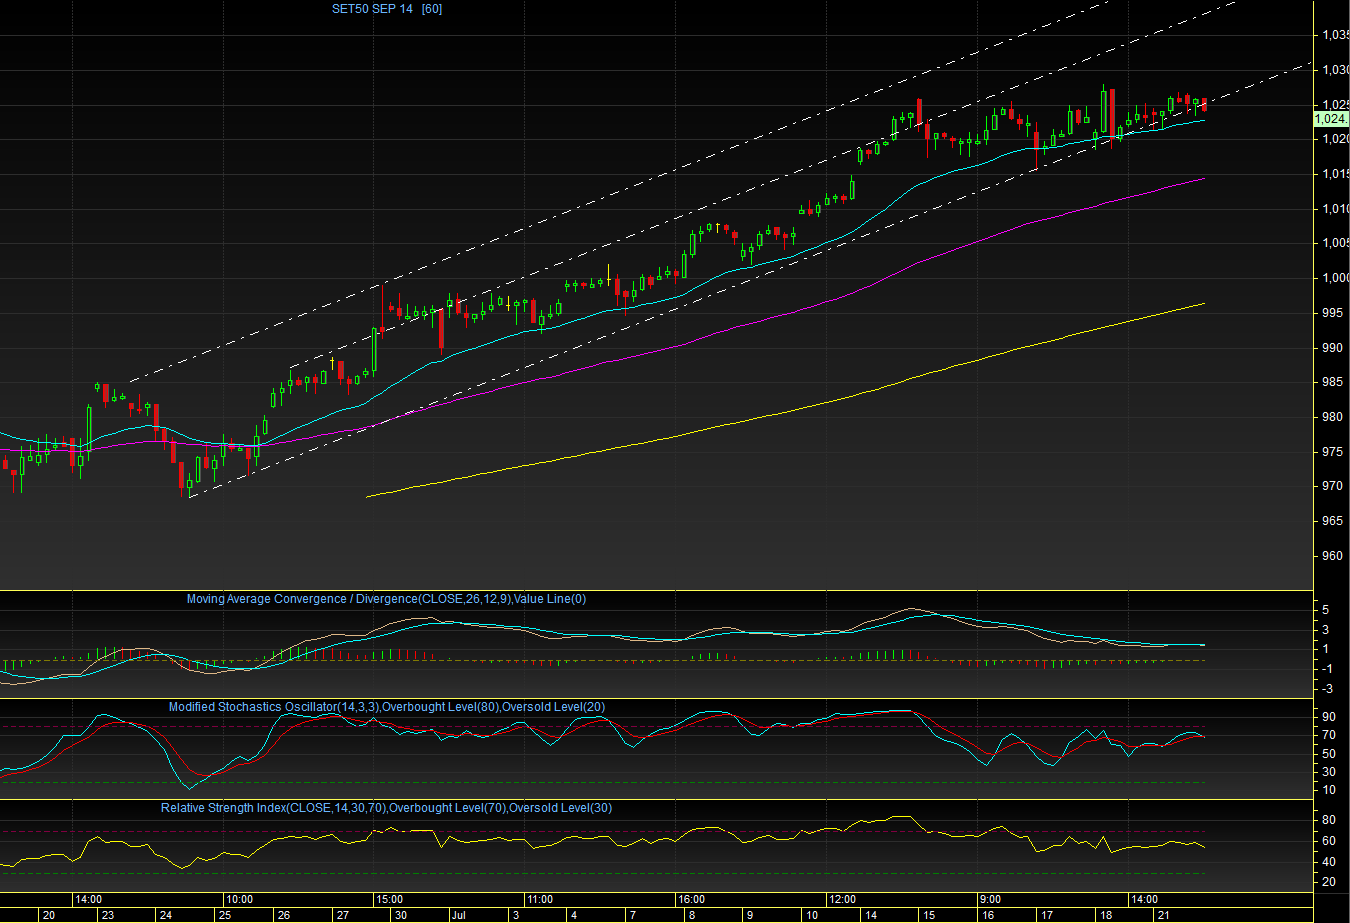Select the 1,010 price level label
The height and width of the screenshot is (923, 1350).
pyautogui.click(x=1335, y=209)
